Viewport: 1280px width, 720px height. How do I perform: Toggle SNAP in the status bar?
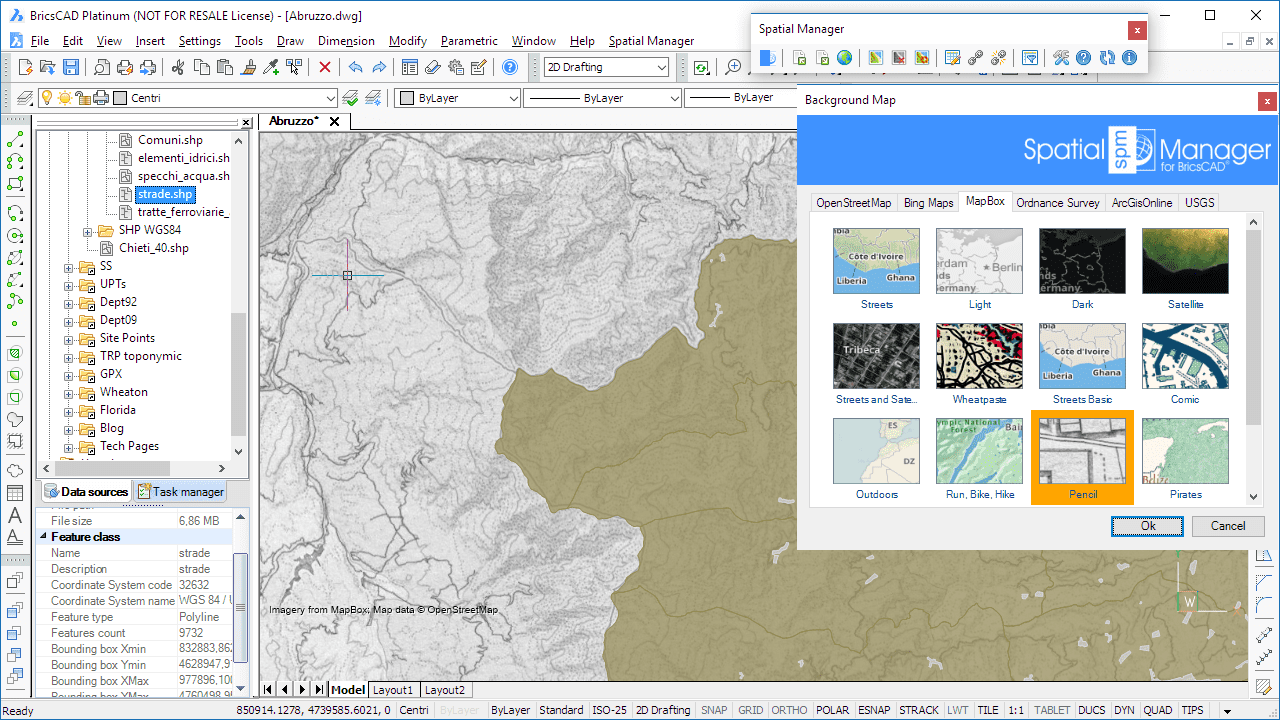[x=714, y=710]
